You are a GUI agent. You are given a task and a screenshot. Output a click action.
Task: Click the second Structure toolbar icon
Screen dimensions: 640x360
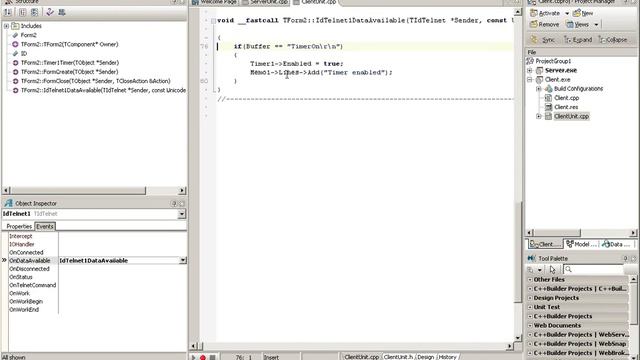(22, 12)
